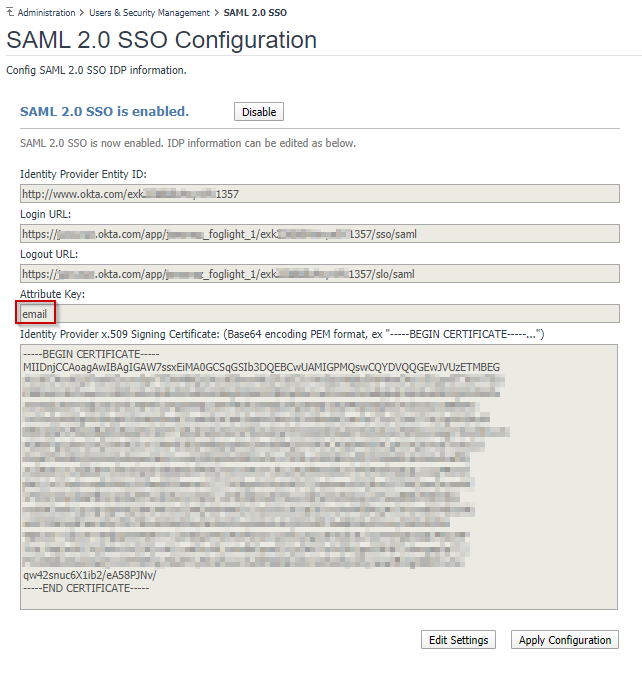Image resolution: width=642 pixels, height=681 pixels.
Task: Select the Logout URL input field
Action: click(x=319, y=274)
